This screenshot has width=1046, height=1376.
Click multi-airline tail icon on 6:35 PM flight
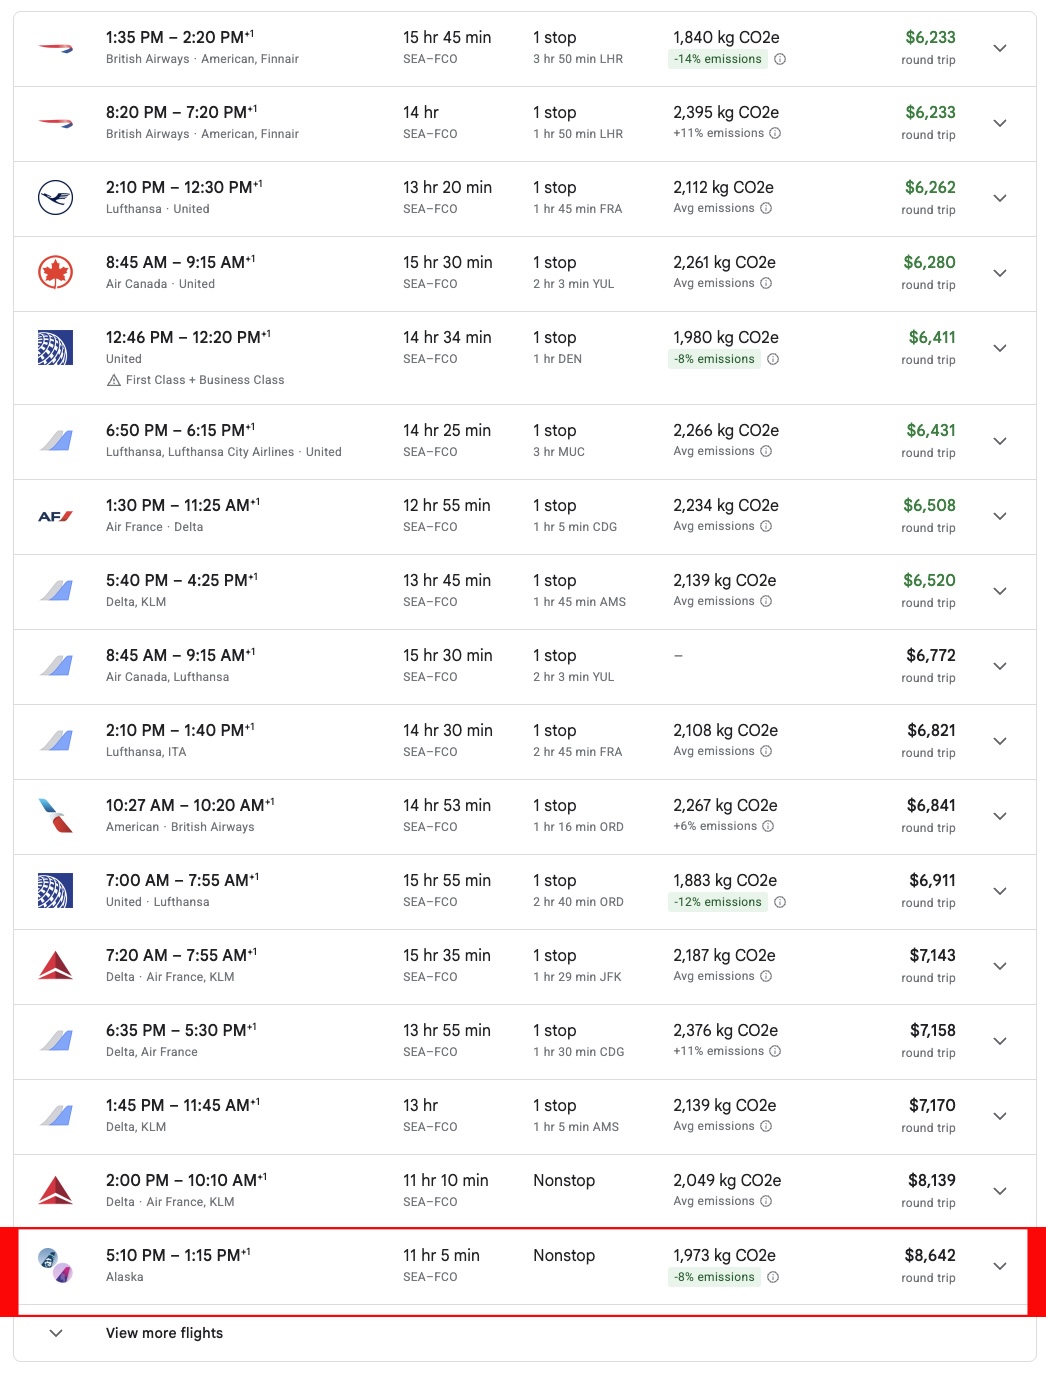click(56, 1041)
